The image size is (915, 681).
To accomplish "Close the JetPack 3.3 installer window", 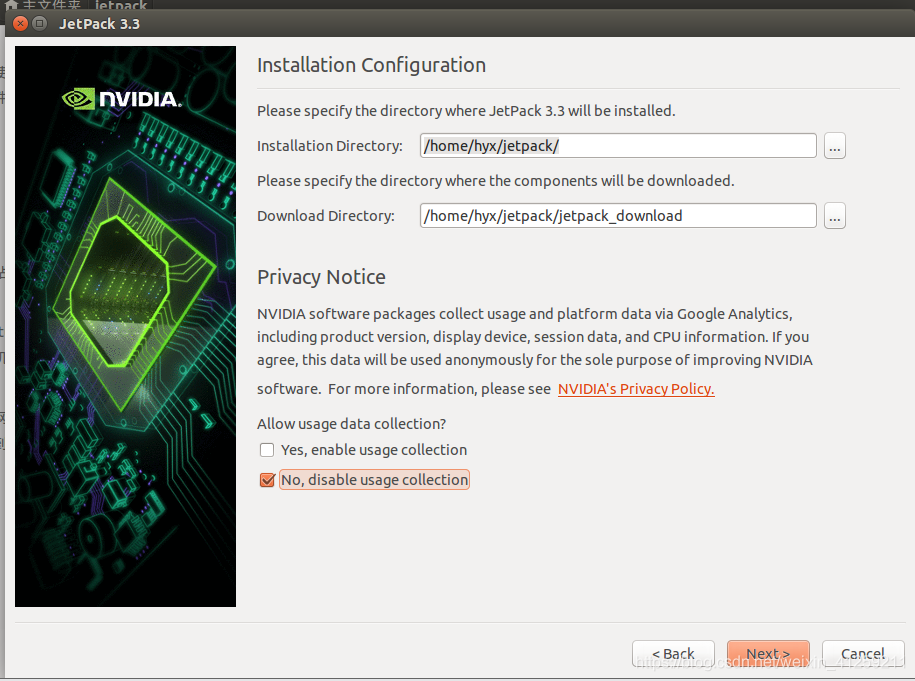I will pos(20,23).
